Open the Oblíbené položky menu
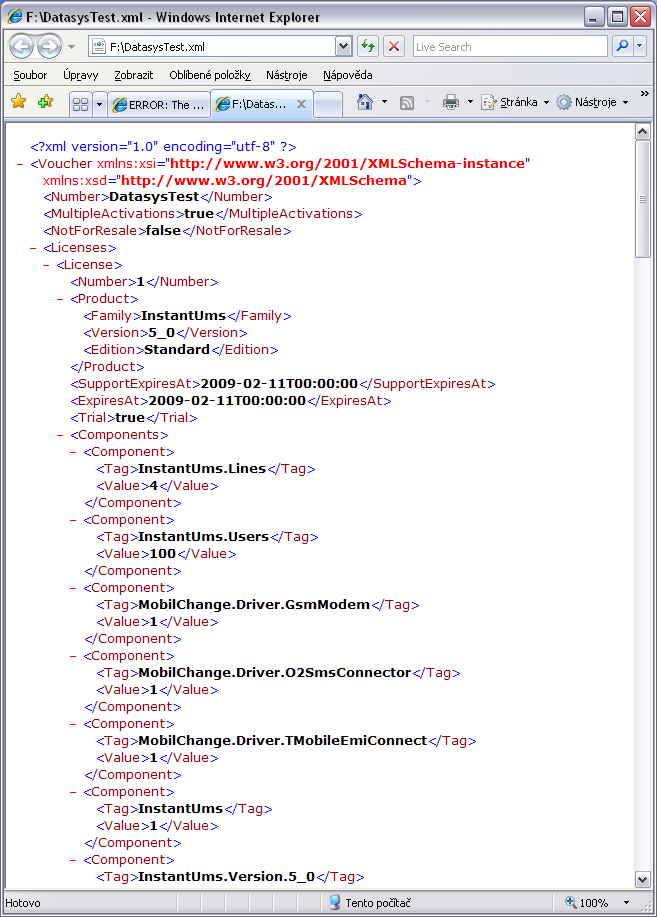The width and height of the screenshot is (657, 917). click(x=209, y=75)
